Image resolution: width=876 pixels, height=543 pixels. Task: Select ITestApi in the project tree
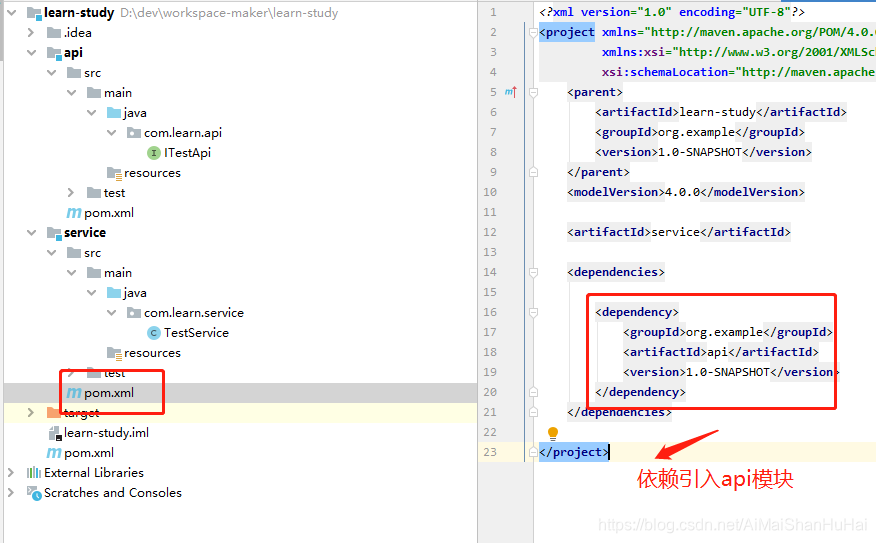click(187, 153)
